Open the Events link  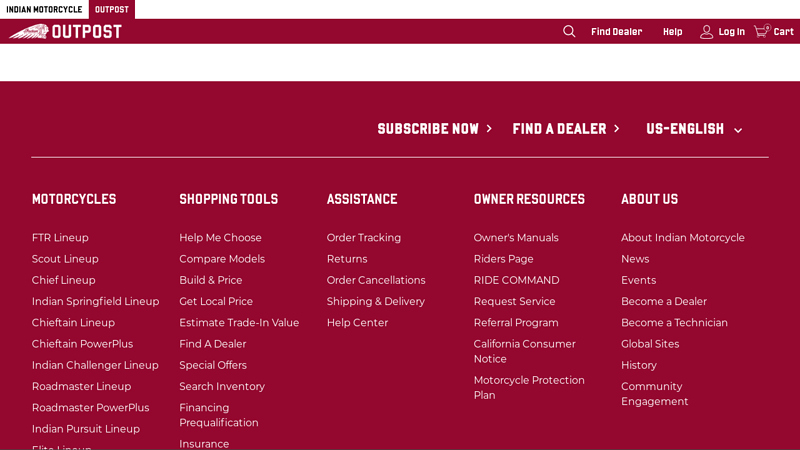coord(638,281)
